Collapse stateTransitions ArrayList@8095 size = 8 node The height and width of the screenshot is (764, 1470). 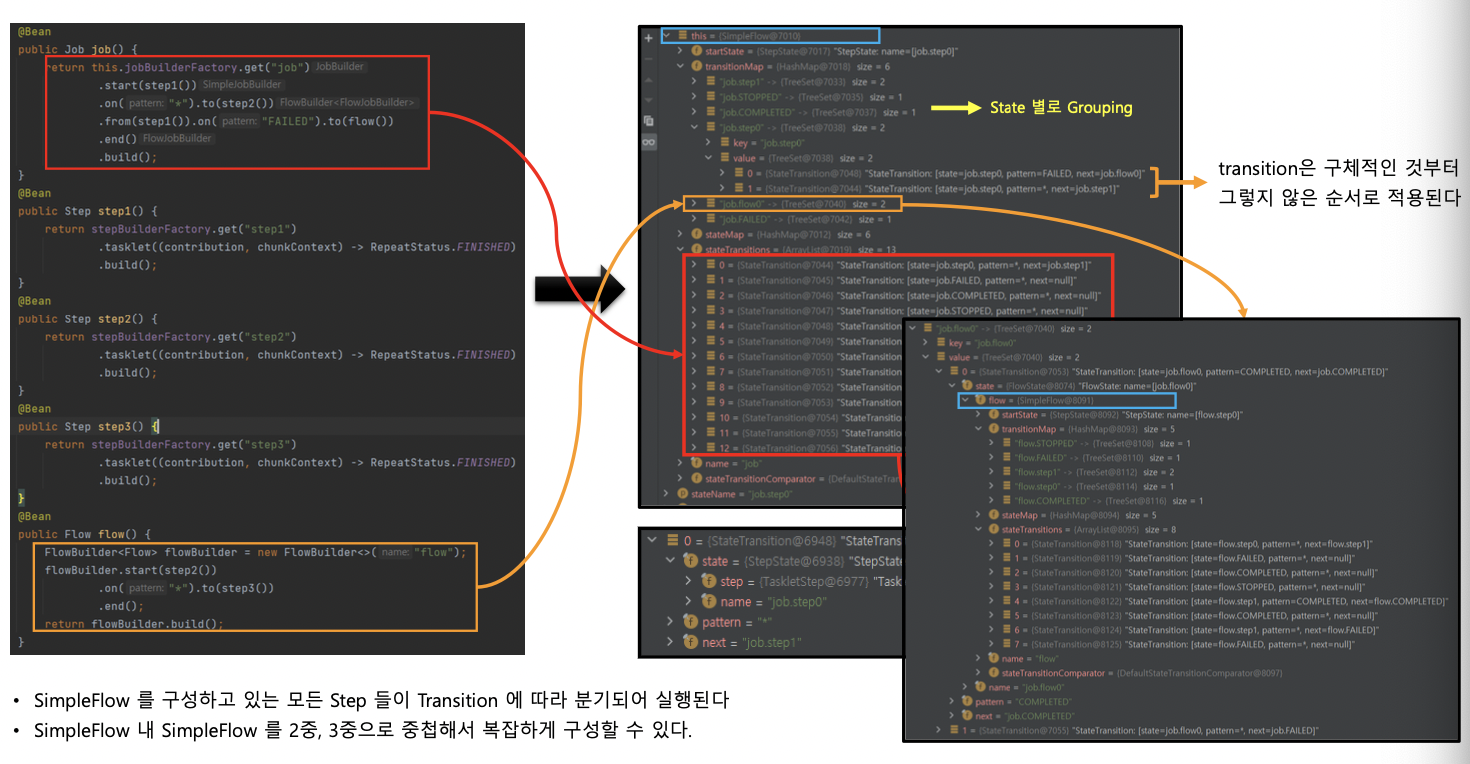[978, 529]
